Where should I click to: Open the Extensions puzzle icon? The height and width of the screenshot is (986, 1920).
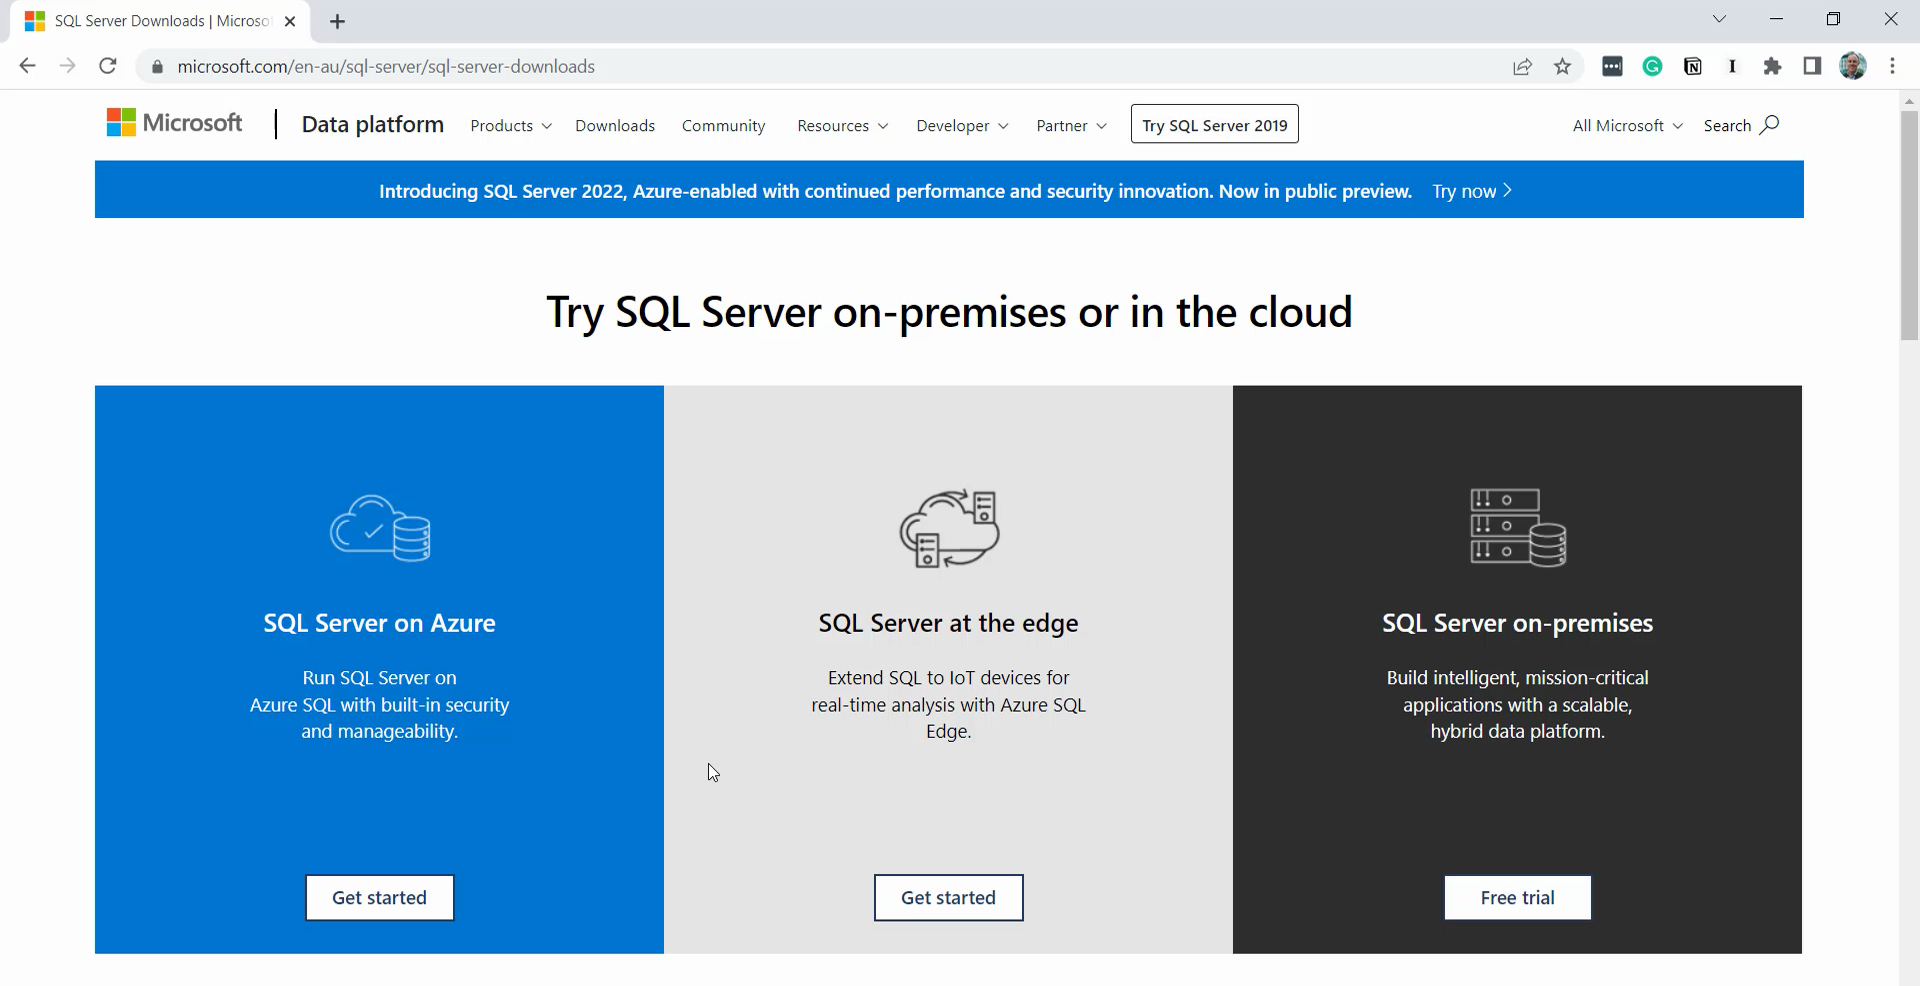pyautogui.click(x=1772, y=67)
